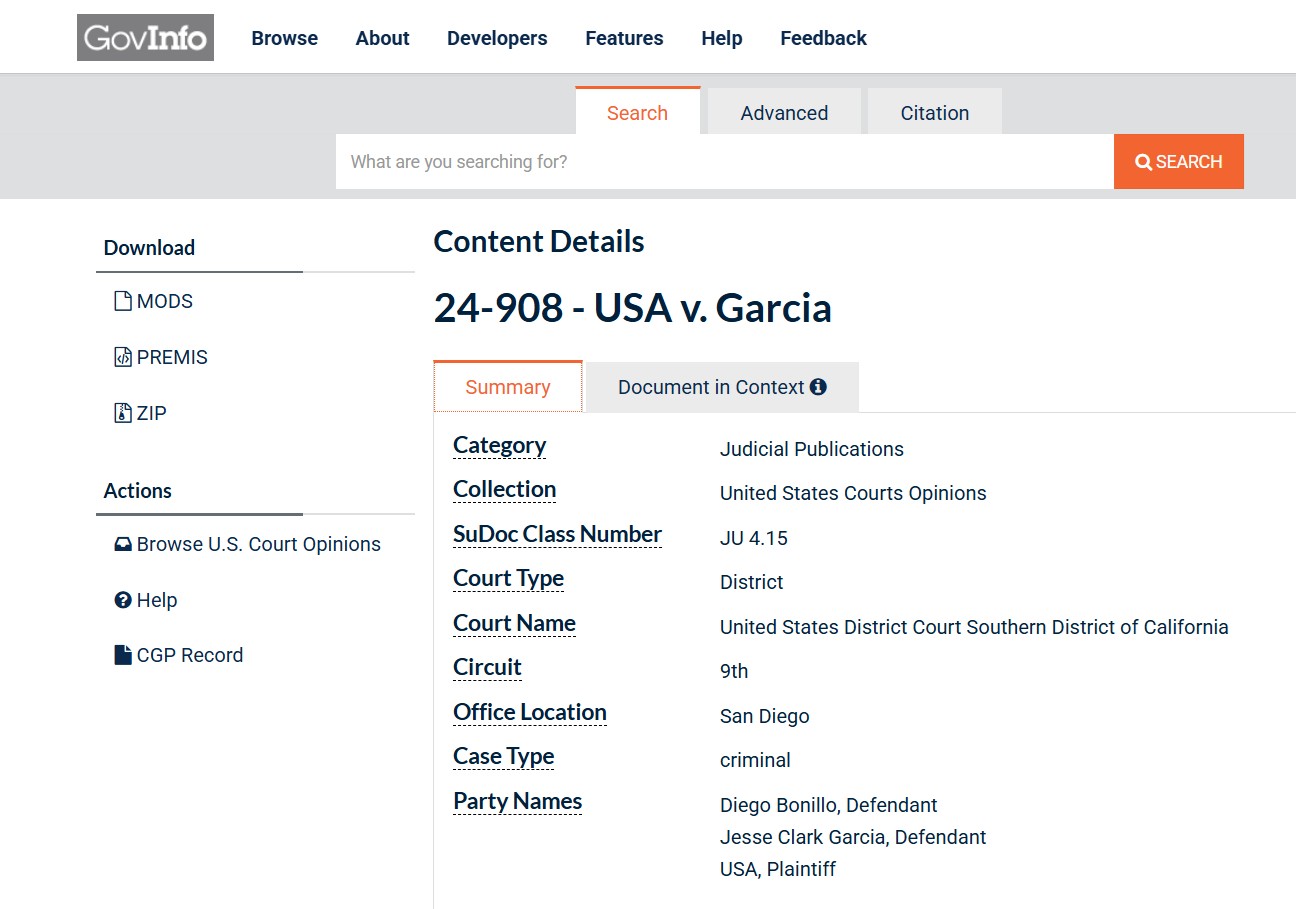
Task: Open Browse U.S. Court Opinions link
Action: pos(248,545)
